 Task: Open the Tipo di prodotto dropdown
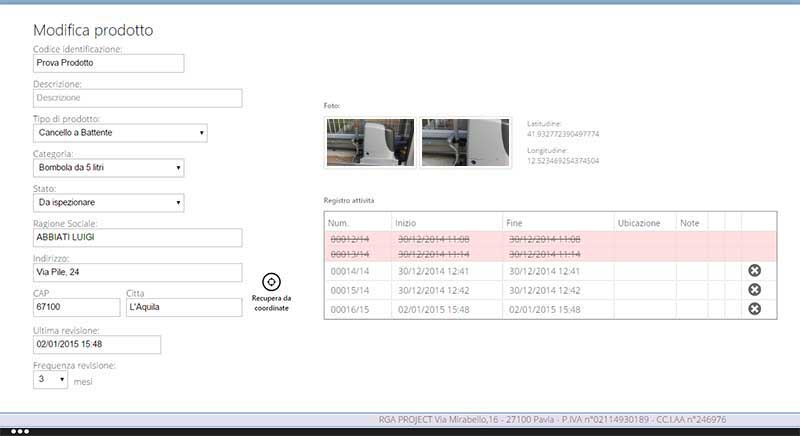[x=121, y=133]
